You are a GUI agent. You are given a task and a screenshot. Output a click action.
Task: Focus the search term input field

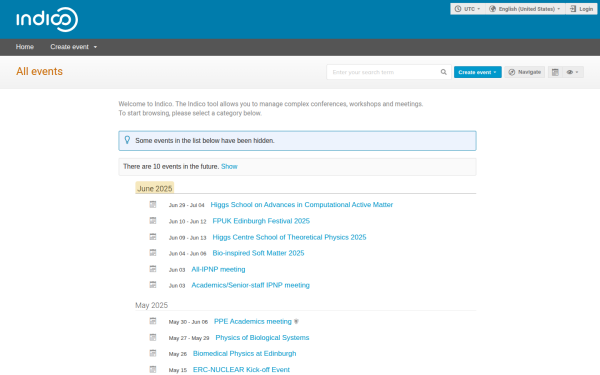(x=383, y=72)
